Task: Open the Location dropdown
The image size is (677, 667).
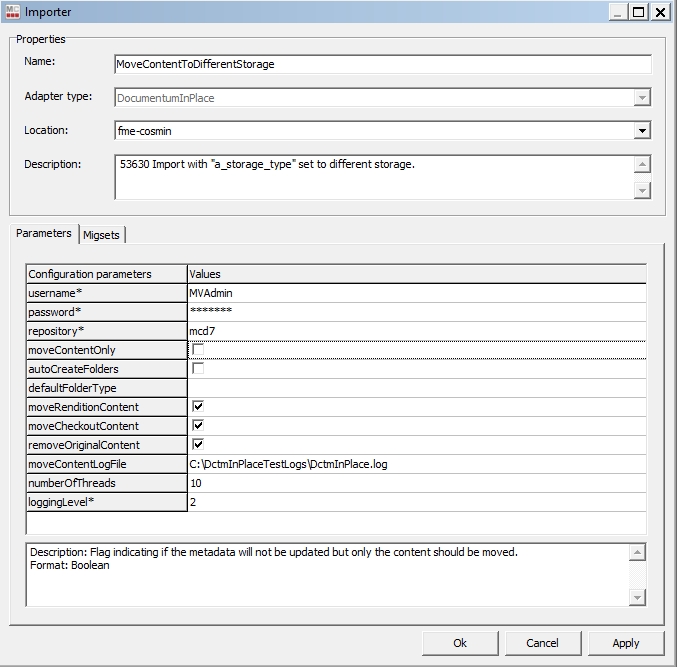Action: coord(642,131)
